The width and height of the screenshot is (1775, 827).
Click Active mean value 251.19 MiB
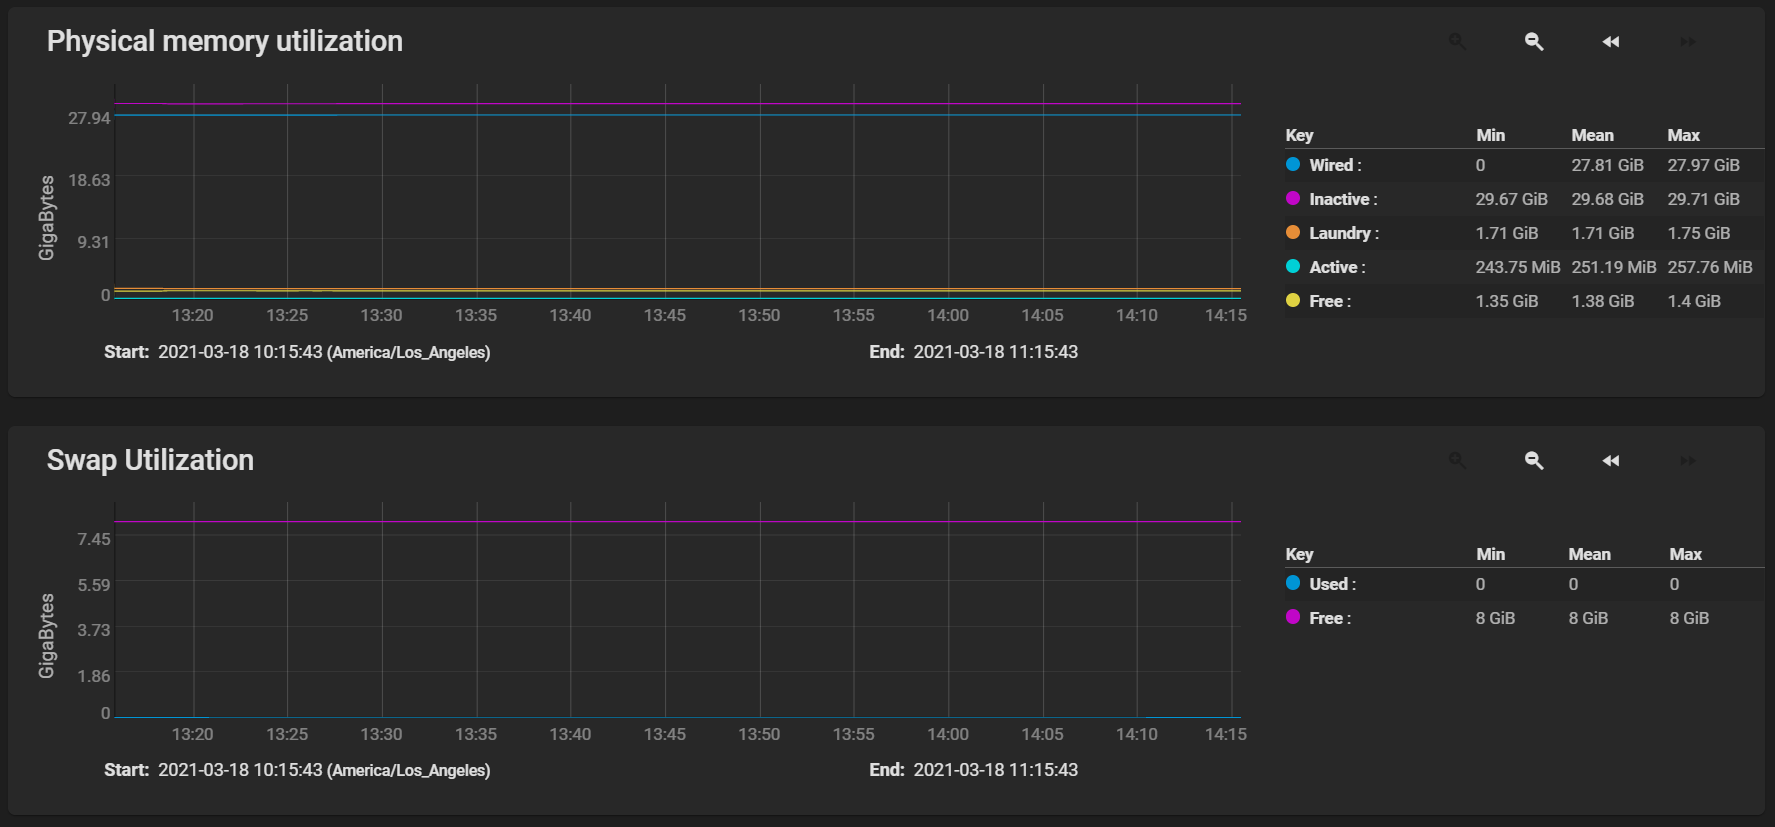(1613, 267)
